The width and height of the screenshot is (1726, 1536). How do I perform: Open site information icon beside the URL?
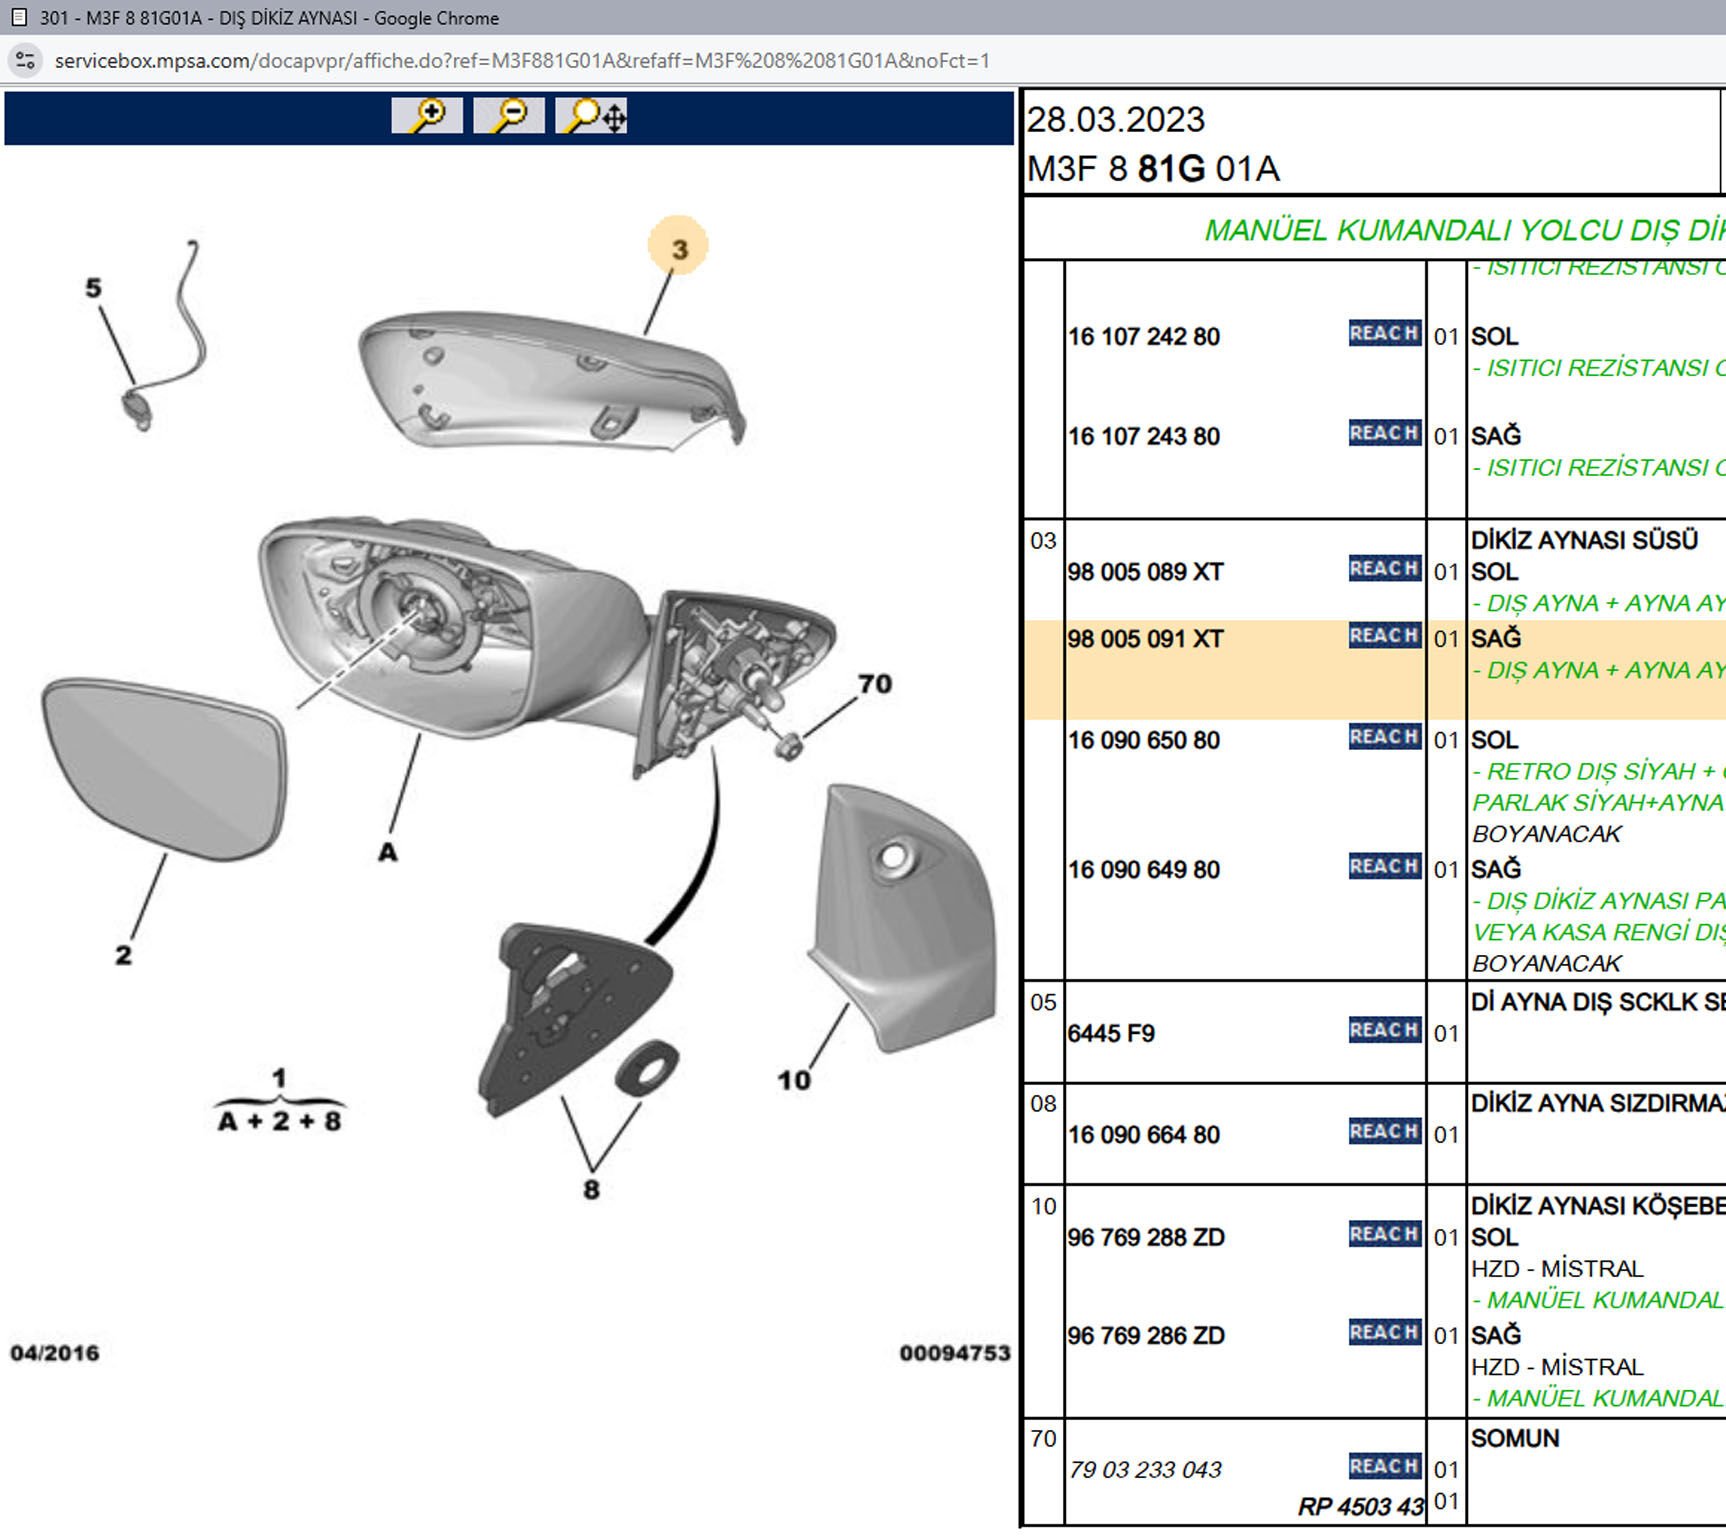[x=25, y=61]
